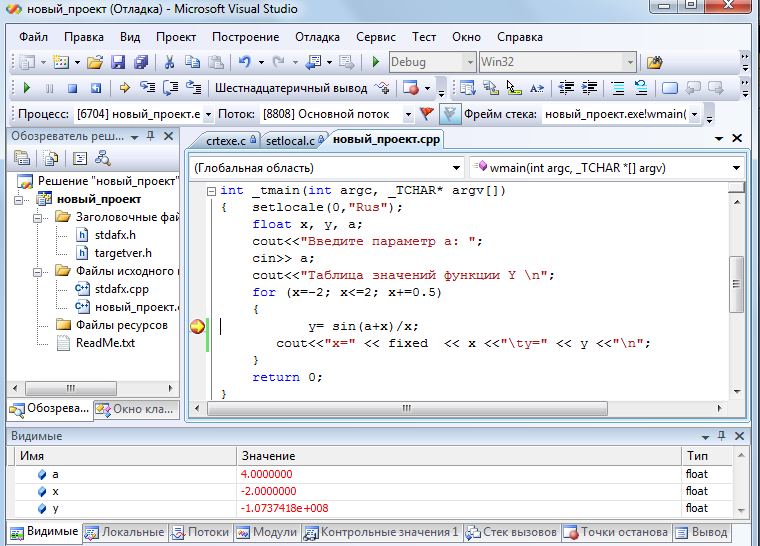The image size is (760, 546).
Task: Open the Отладка menu
Action: pos(318,37)
